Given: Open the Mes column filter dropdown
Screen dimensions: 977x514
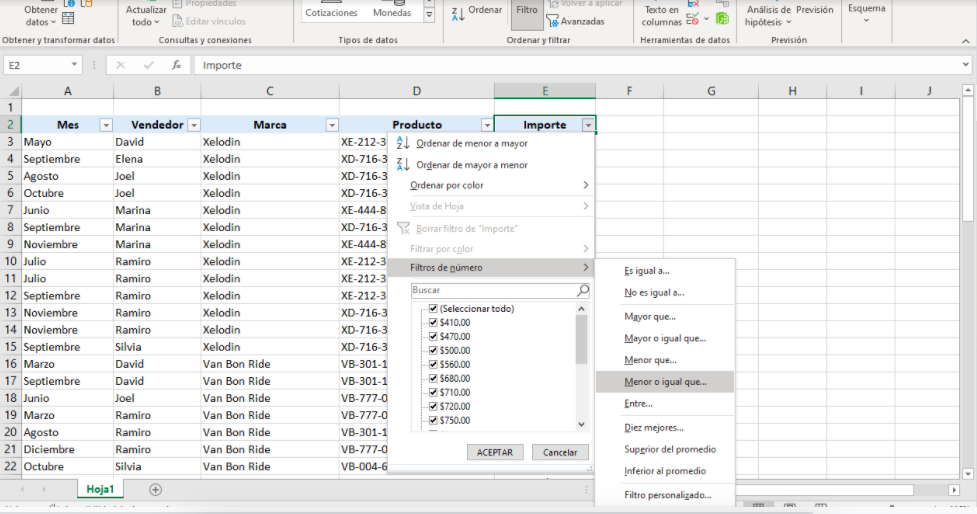Looking at the screenshot, I should point(106,125).
